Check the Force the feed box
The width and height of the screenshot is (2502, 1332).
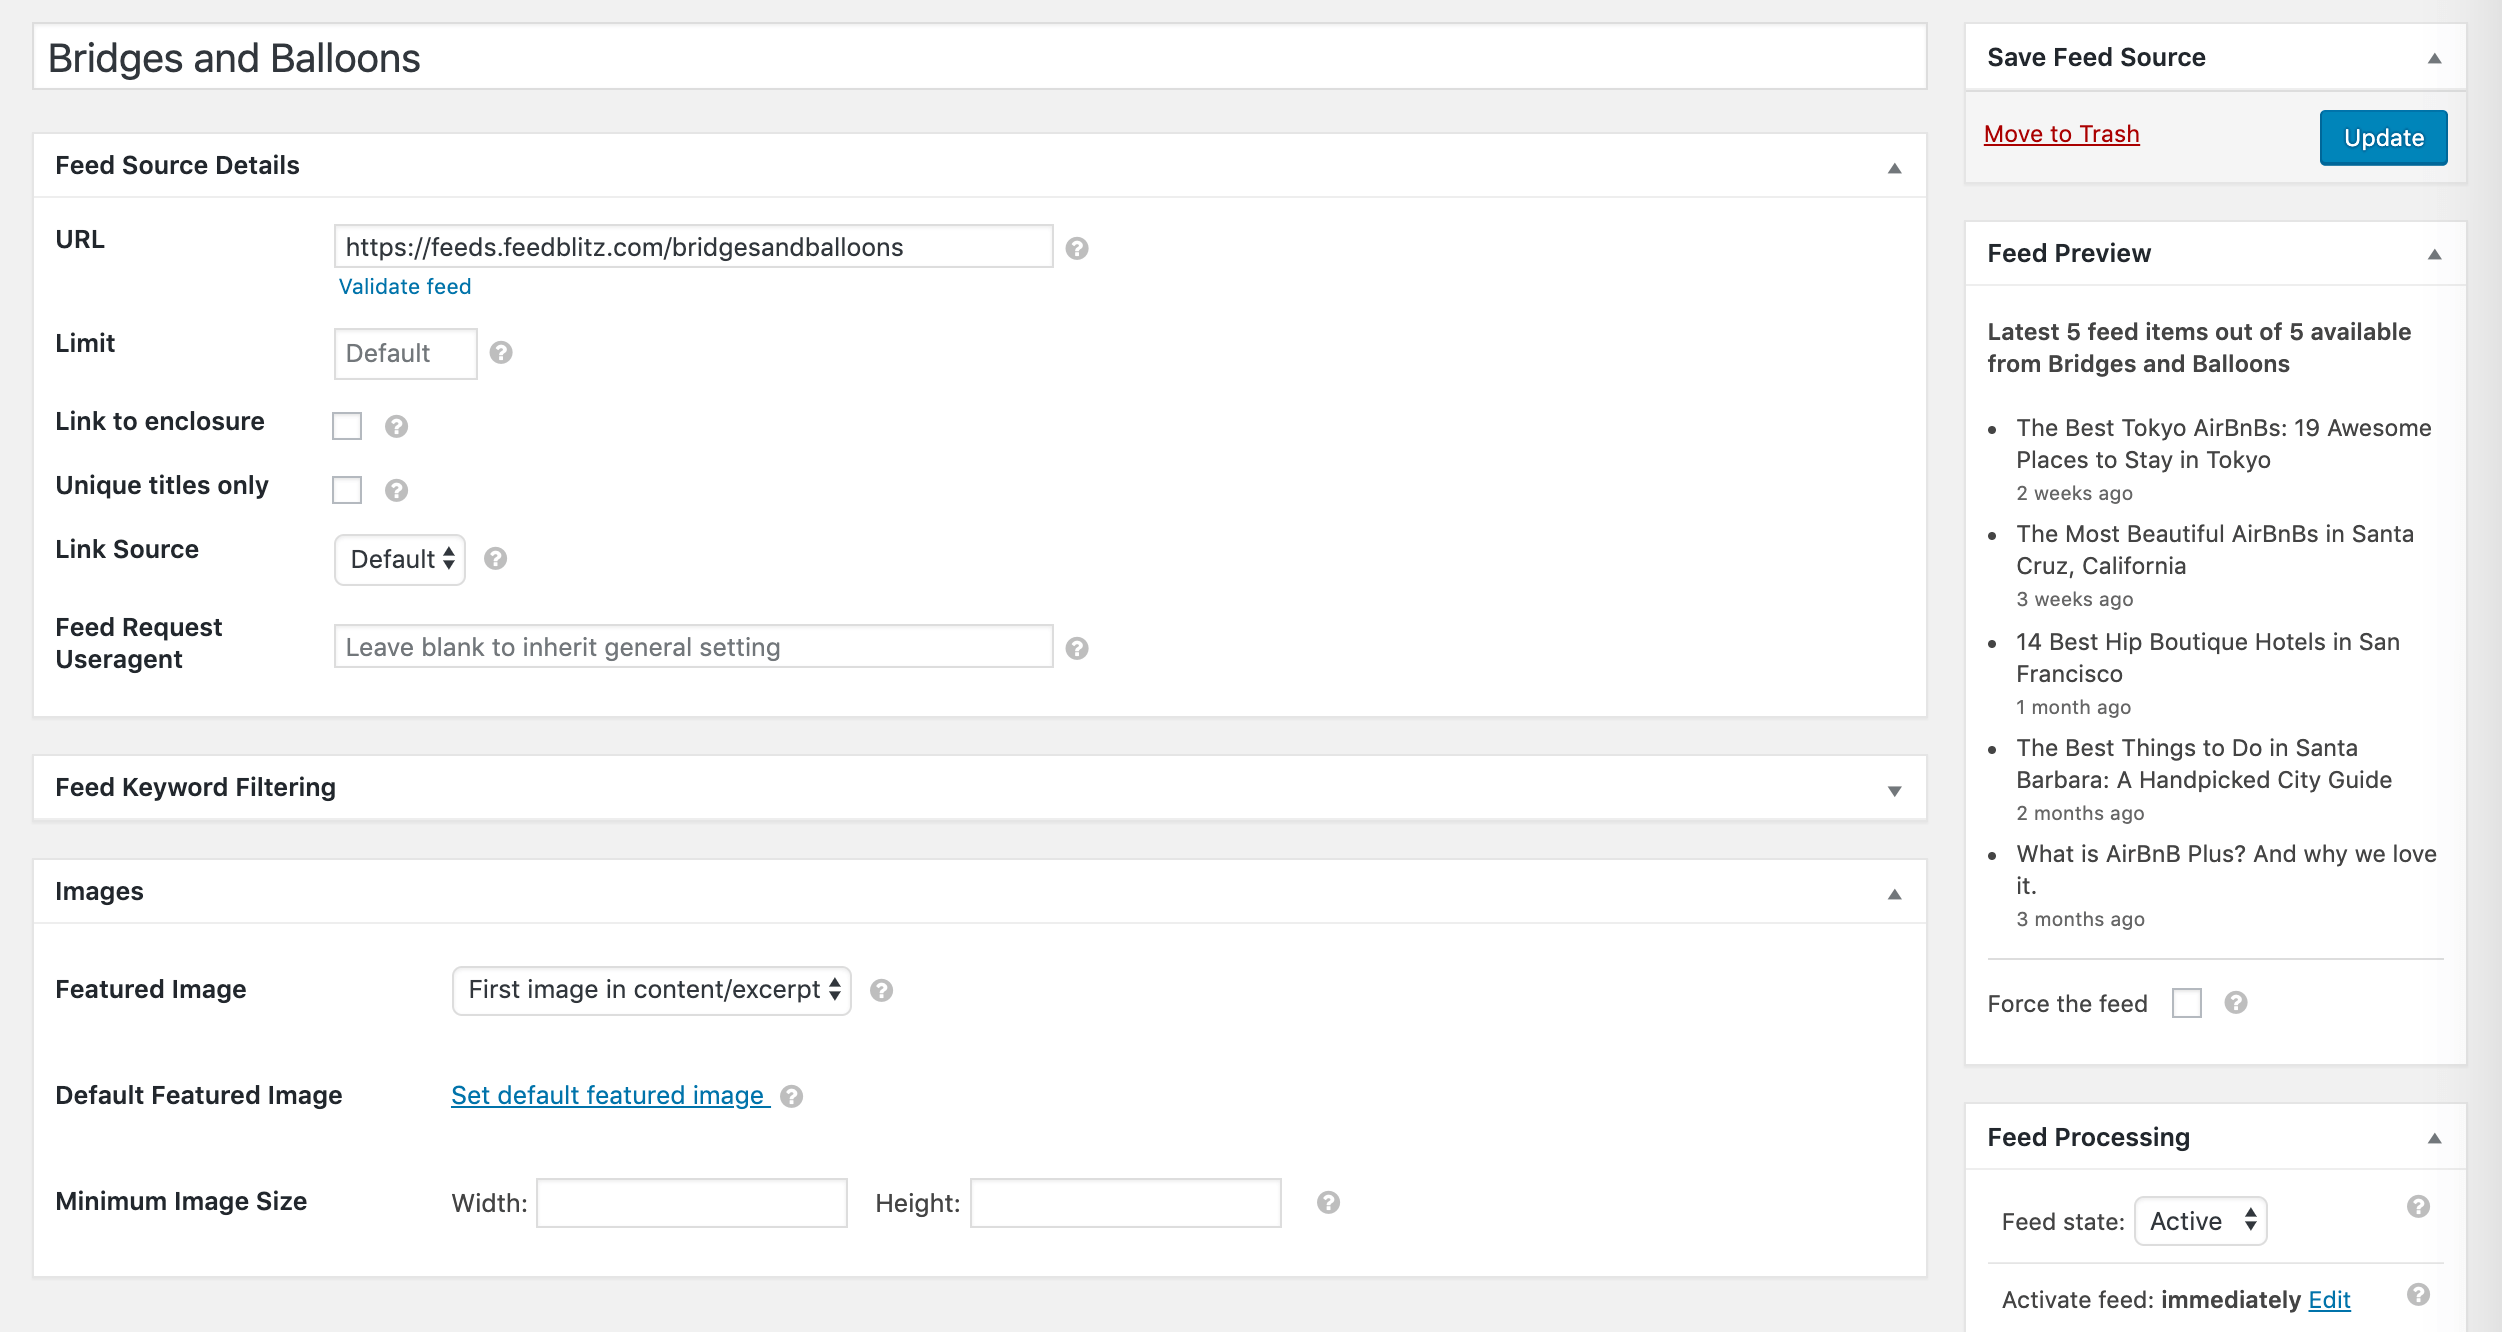click(x=2187, y=1003)
